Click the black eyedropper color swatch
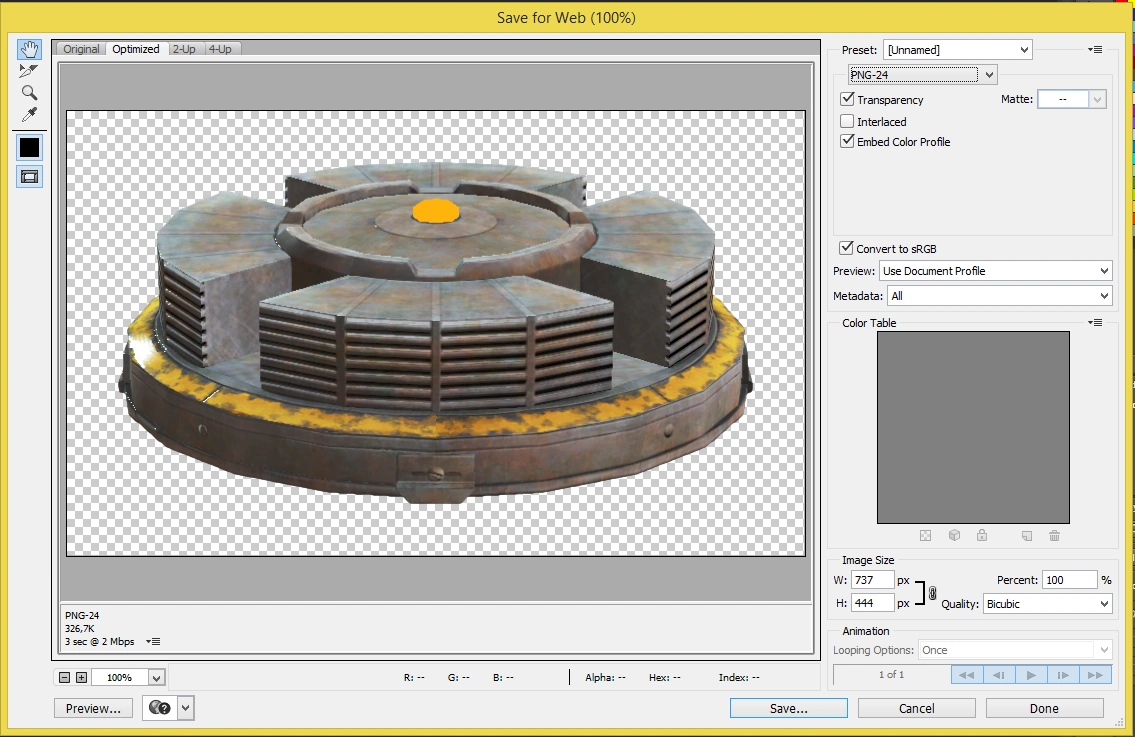This screenshot has width=1135, height=737. [29, 147]
